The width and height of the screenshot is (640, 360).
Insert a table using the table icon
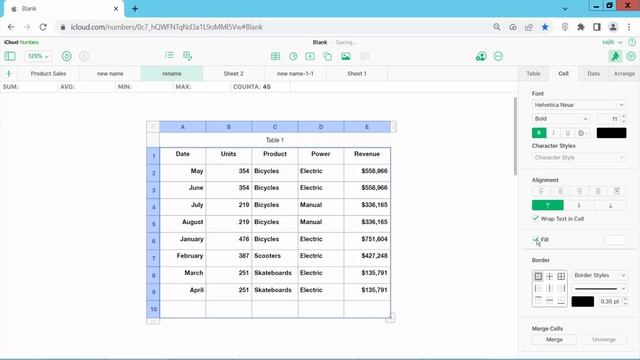(x=276, y=56)
